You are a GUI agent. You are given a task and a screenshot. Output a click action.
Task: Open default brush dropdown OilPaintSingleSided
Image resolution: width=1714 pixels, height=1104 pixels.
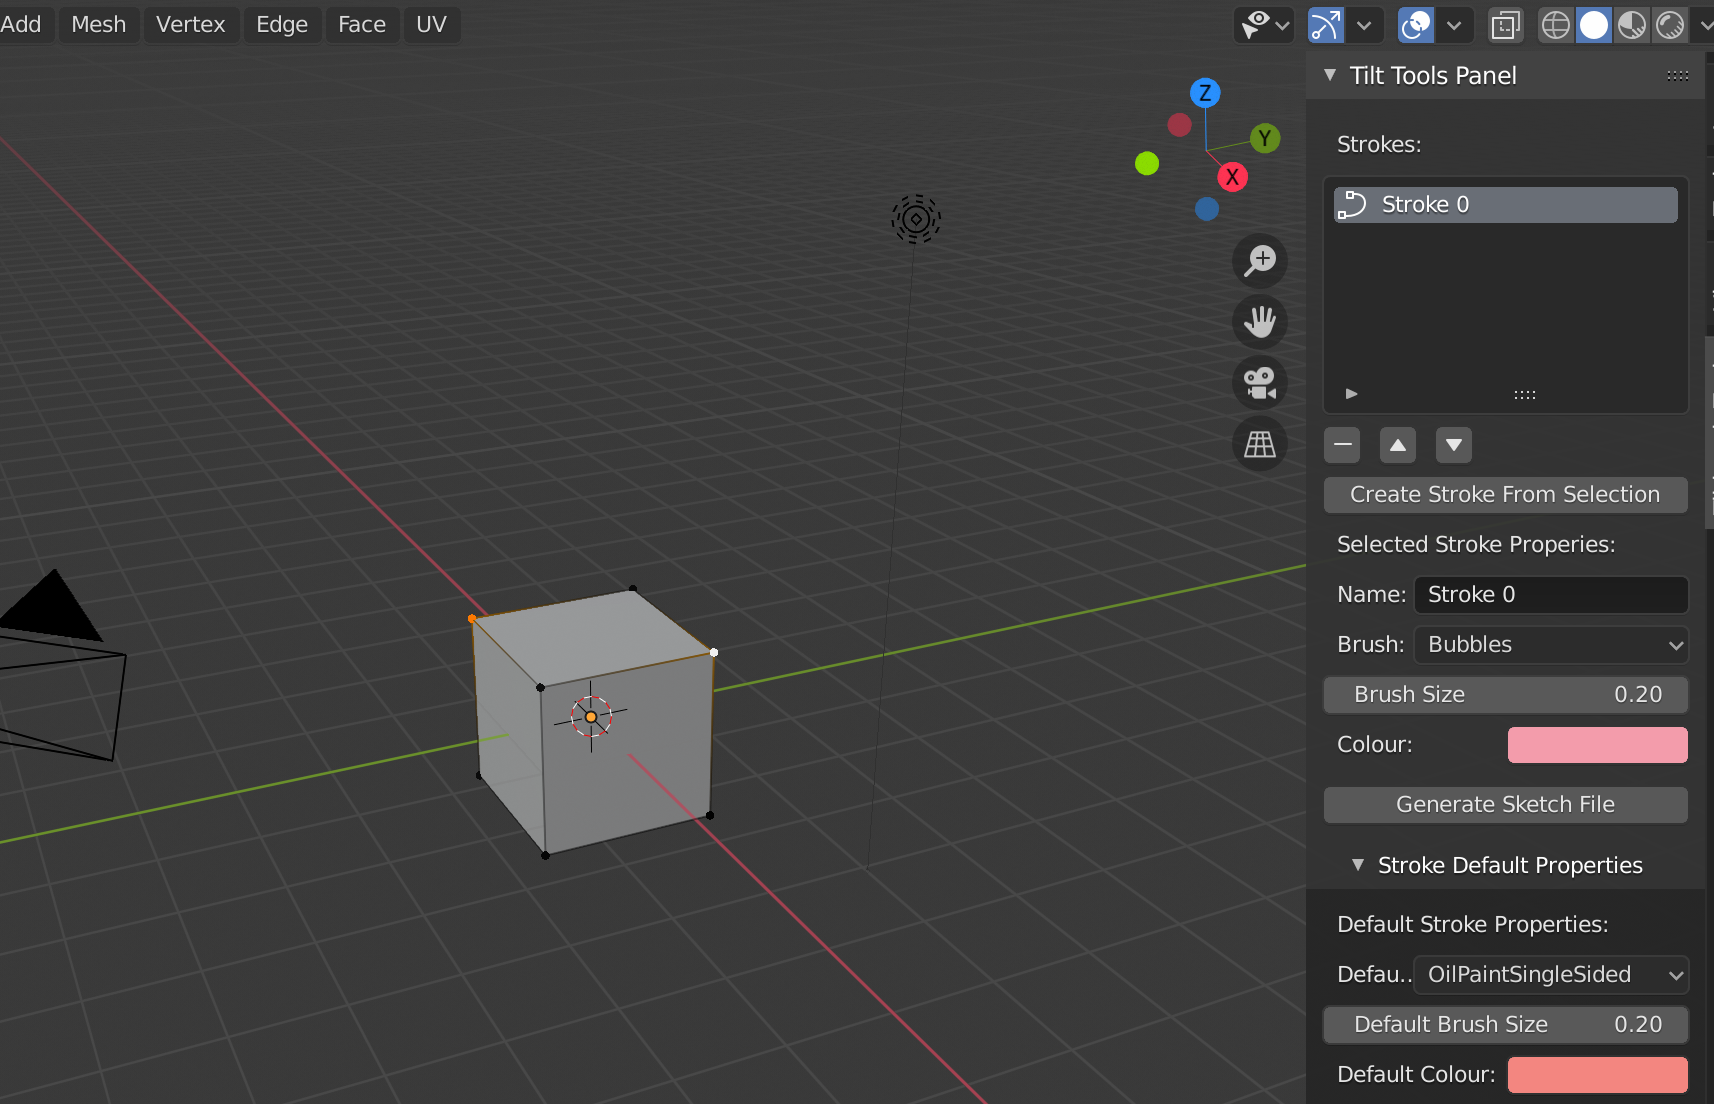[1551, 975]
